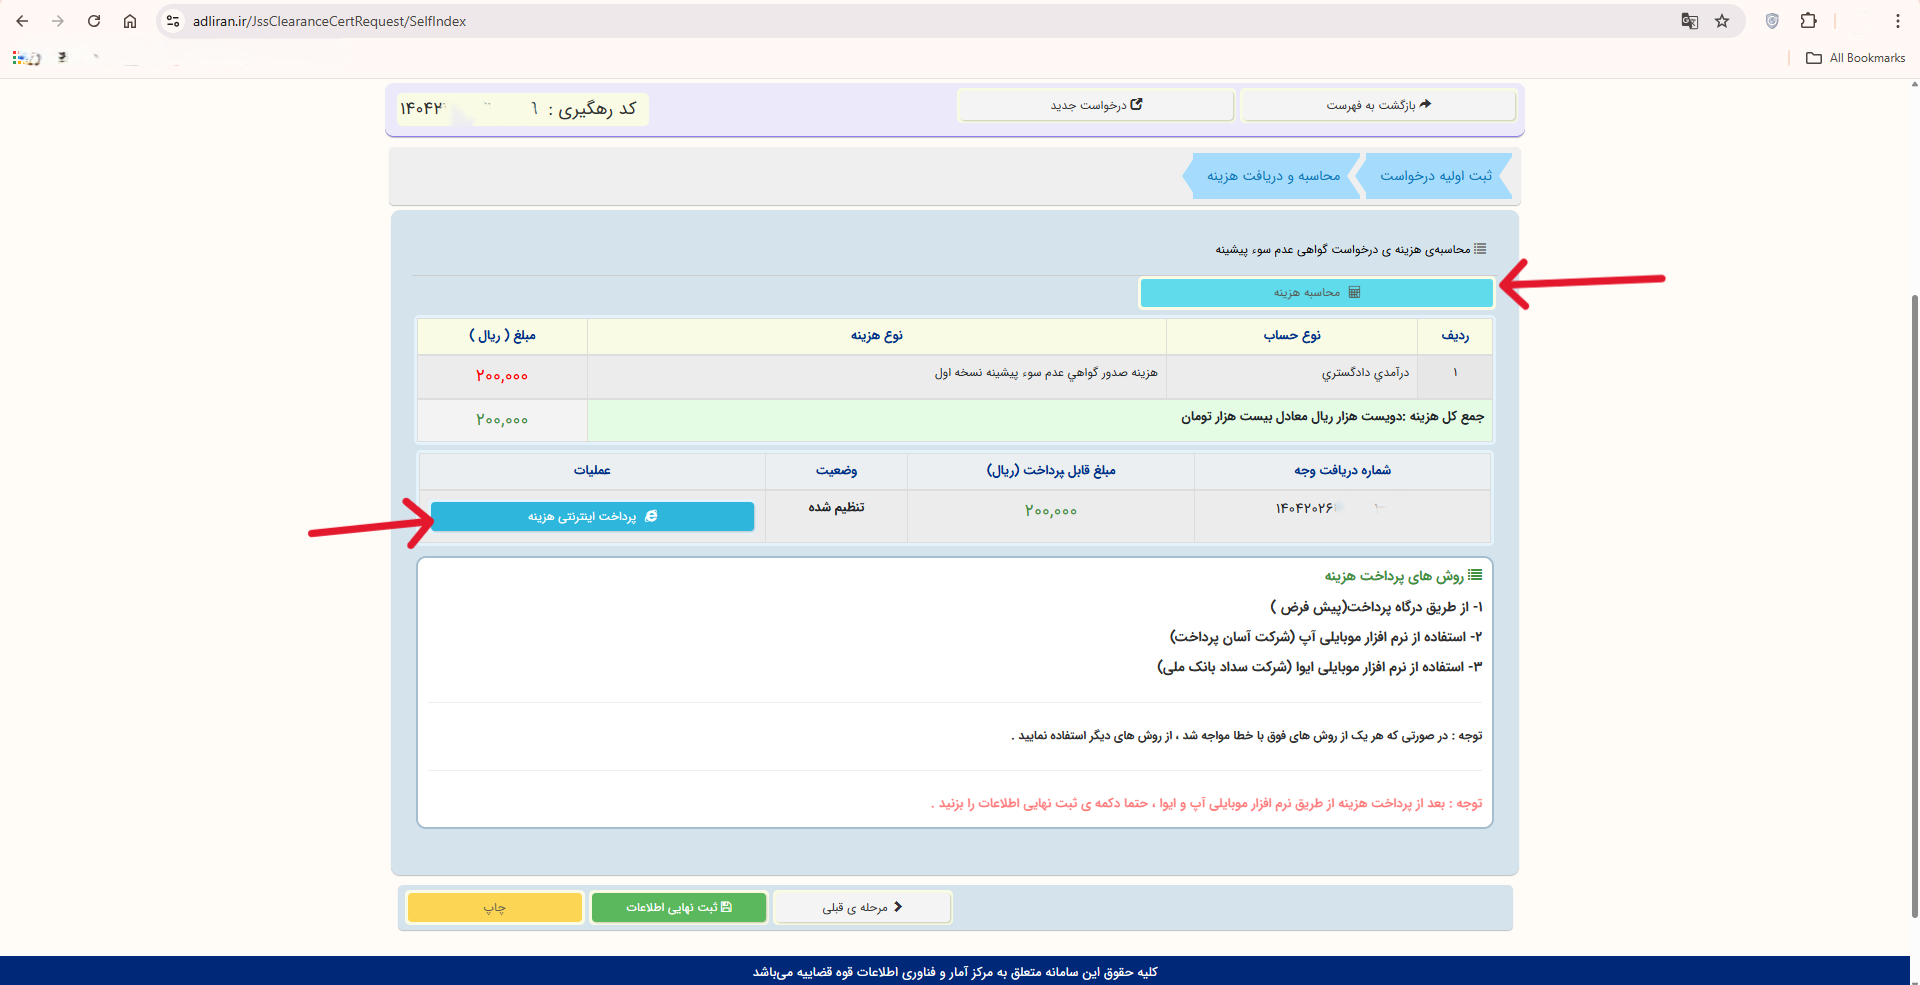The image size is (1920, 985).
Task: Open the extensions puzzle icon
Action: (x=1808, y=21)
